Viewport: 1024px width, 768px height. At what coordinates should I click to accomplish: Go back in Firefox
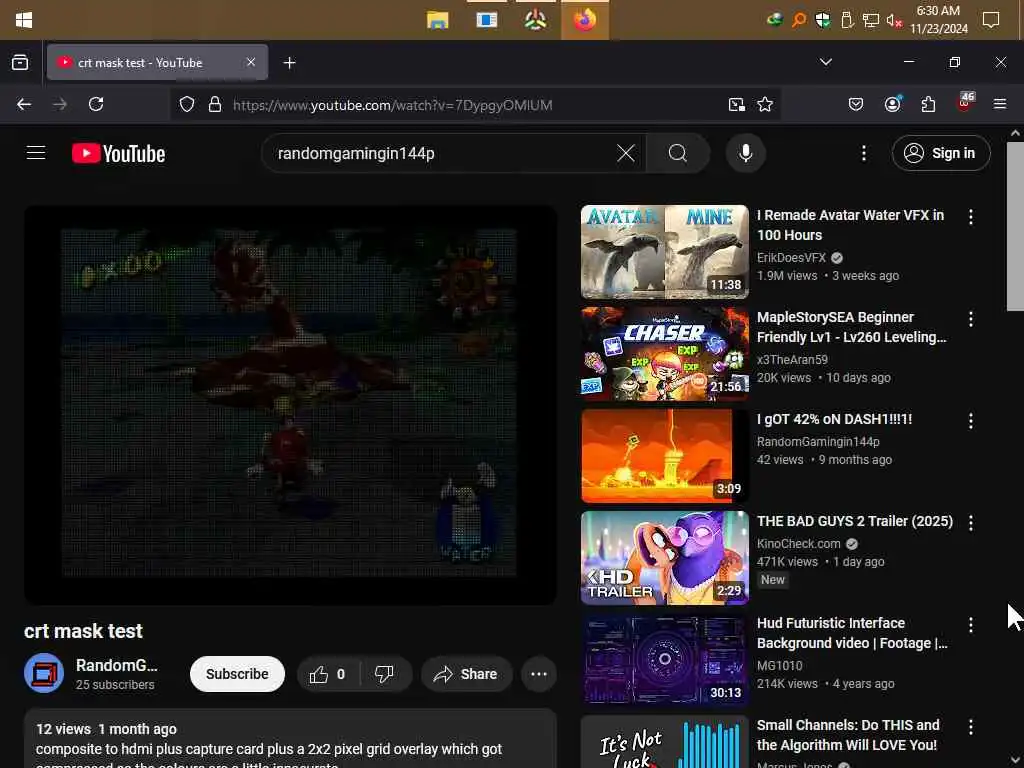[x=24, y=104]
